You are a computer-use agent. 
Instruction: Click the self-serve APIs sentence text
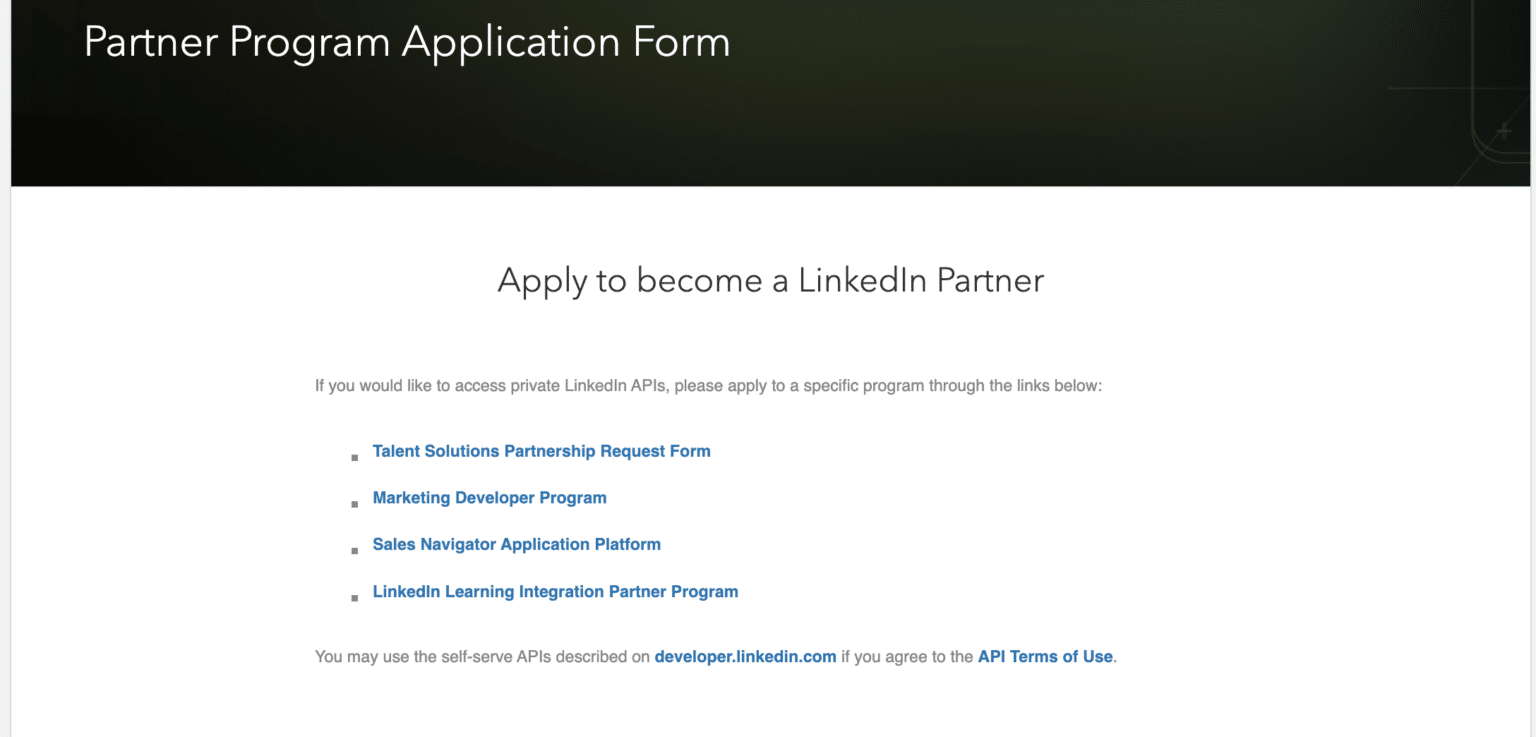[480, 656]
